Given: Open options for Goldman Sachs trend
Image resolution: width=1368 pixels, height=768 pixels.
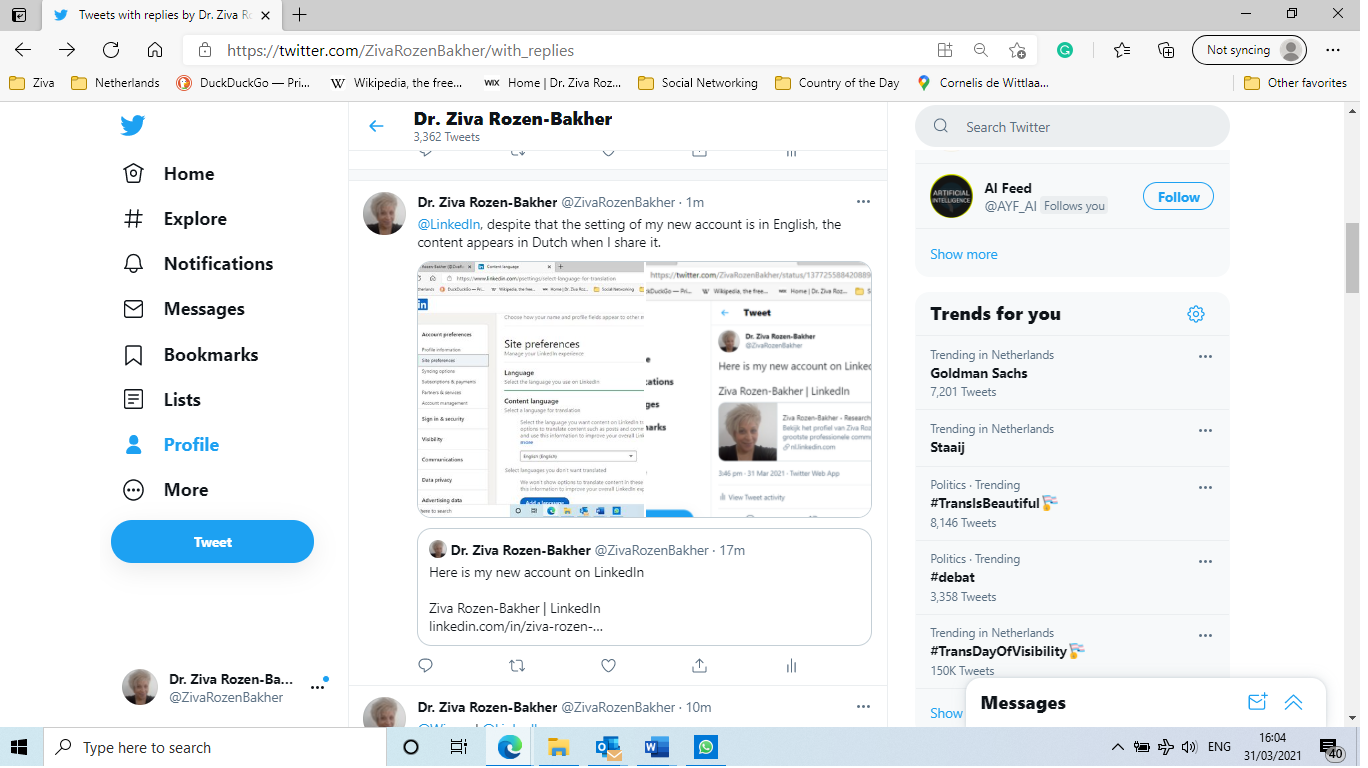Looking at the screenshot, I should [1205, 357].
